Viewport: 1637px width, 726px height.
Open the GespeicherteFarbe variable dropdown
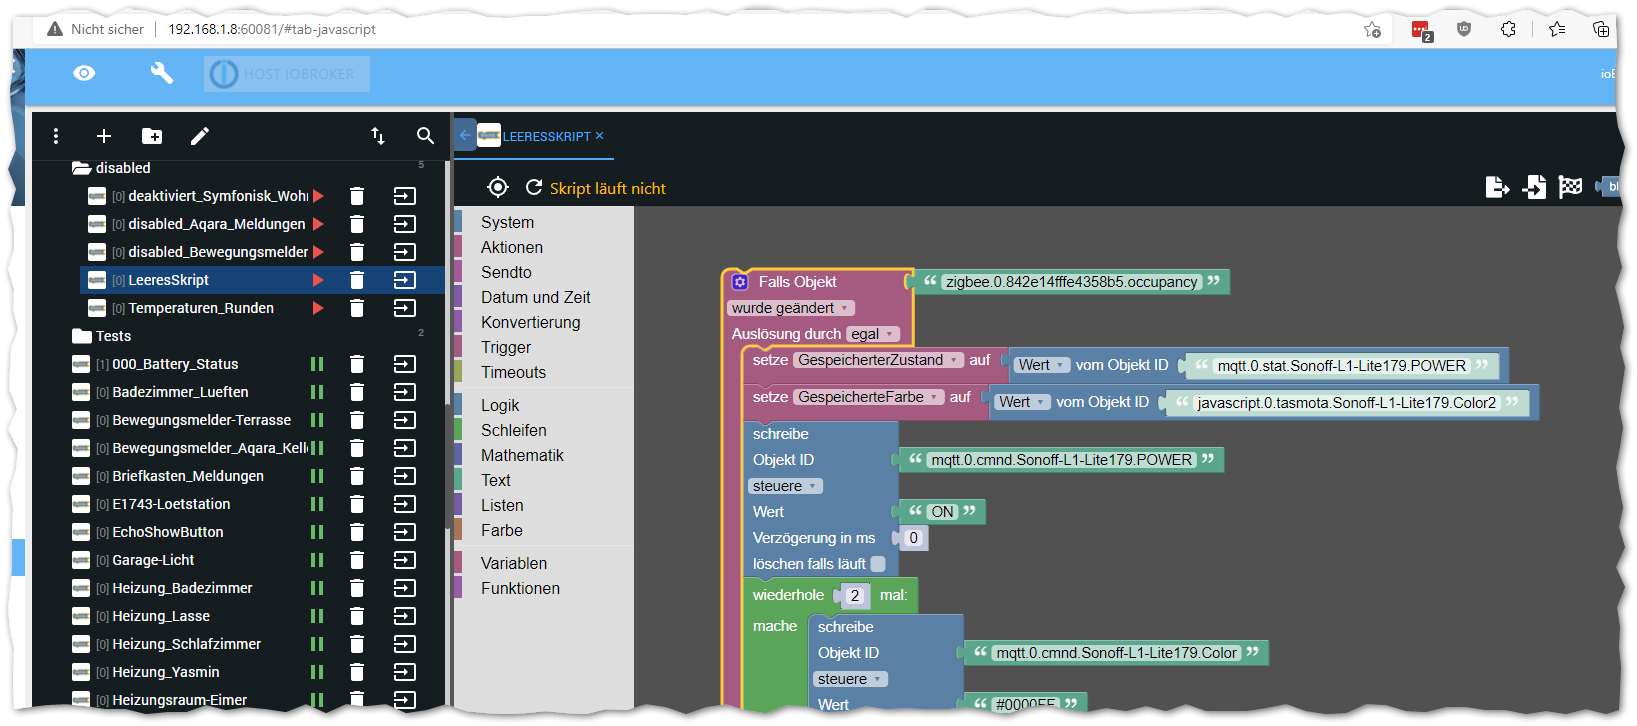(x=869, y=397)
